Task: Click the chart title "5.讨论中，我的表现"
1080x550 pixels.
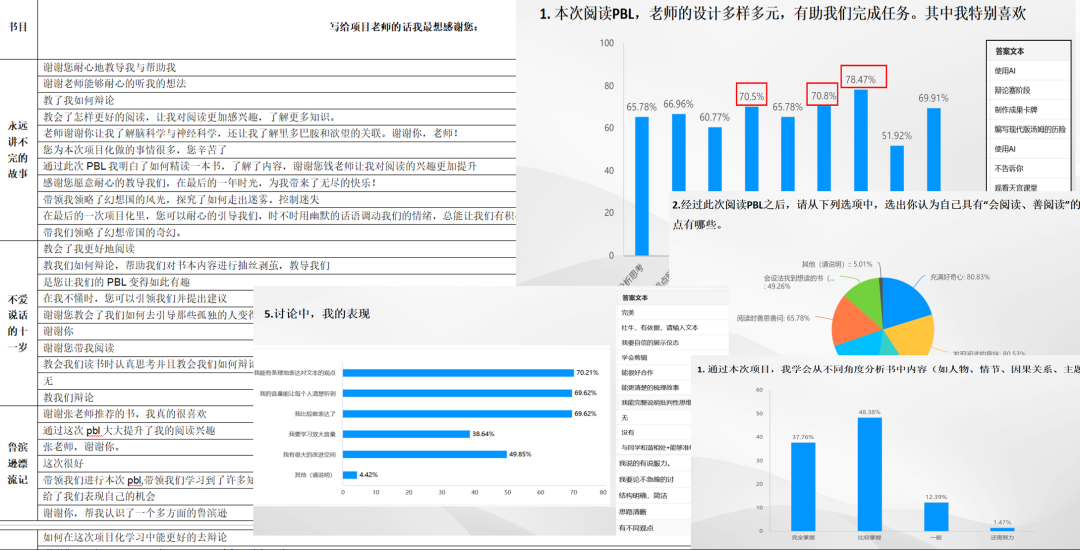Action: click(318, 314)
